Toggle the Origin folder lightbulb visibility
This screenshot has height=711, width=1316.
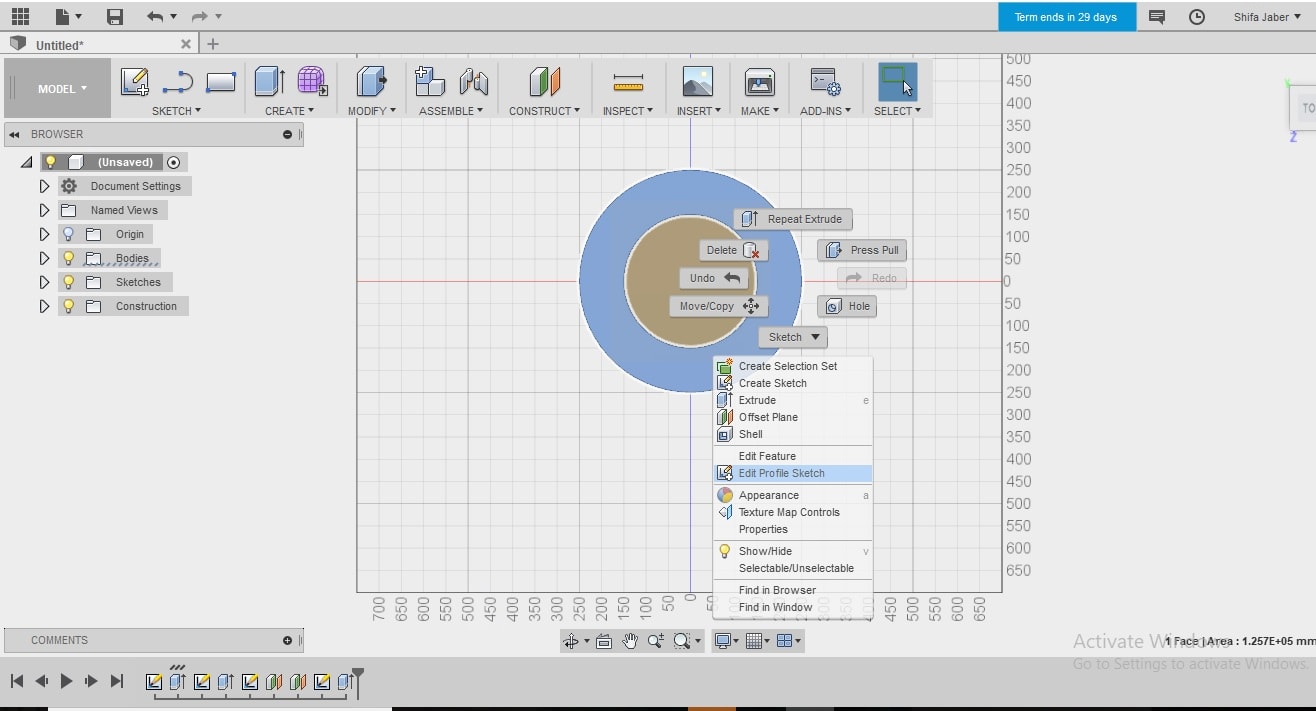(x=69, y=234)
